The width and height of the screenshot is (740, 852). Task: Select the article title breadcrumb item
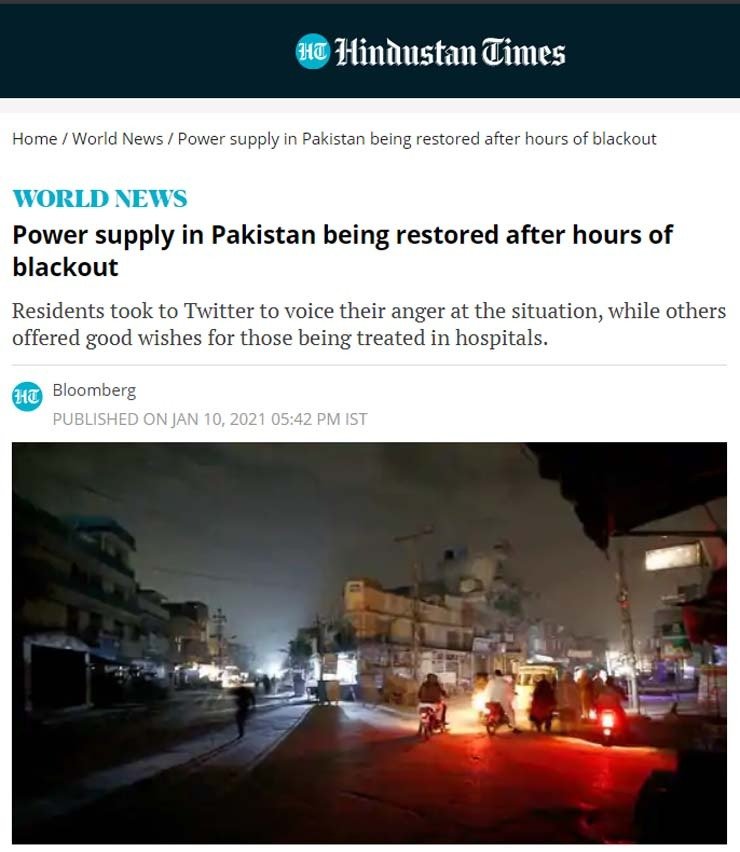tap(417, 139)
